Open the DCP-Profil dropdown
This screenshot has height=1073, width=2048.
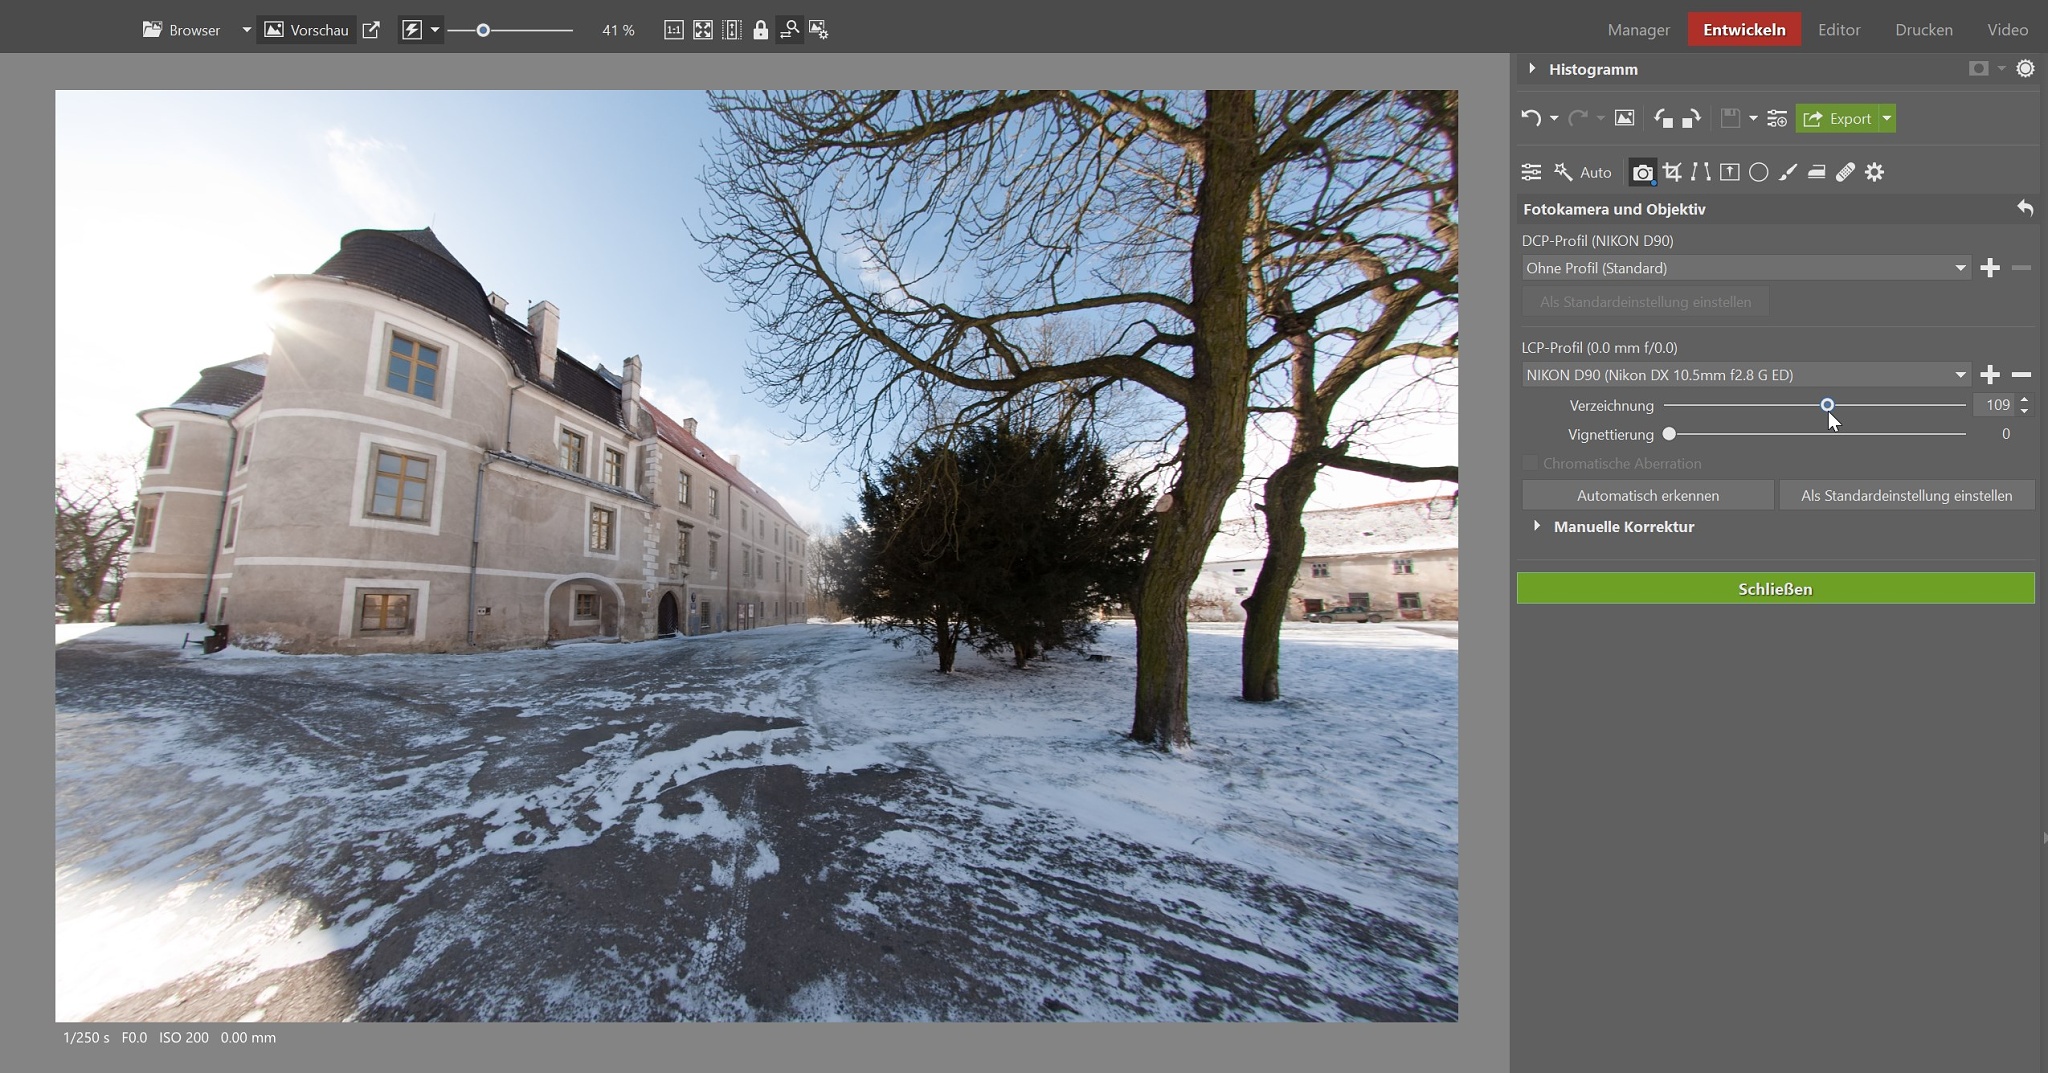pos(1745,268)
